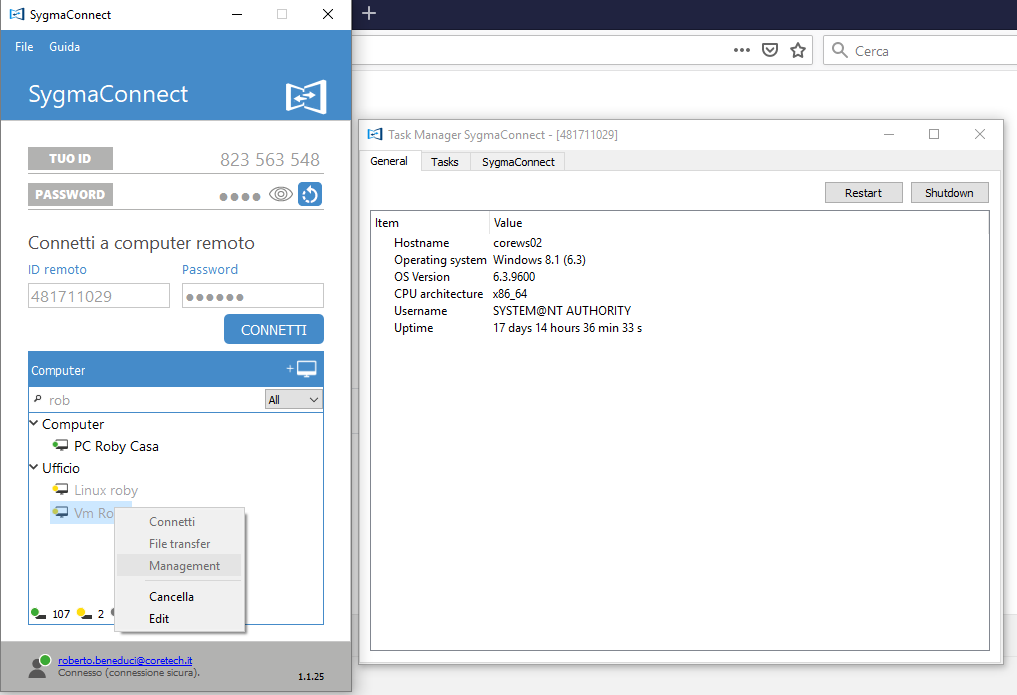Open the roberto.beneduci@coretech.it account link
The height and width of the screenshot is (695, 1017).
(x=125, y=660)
